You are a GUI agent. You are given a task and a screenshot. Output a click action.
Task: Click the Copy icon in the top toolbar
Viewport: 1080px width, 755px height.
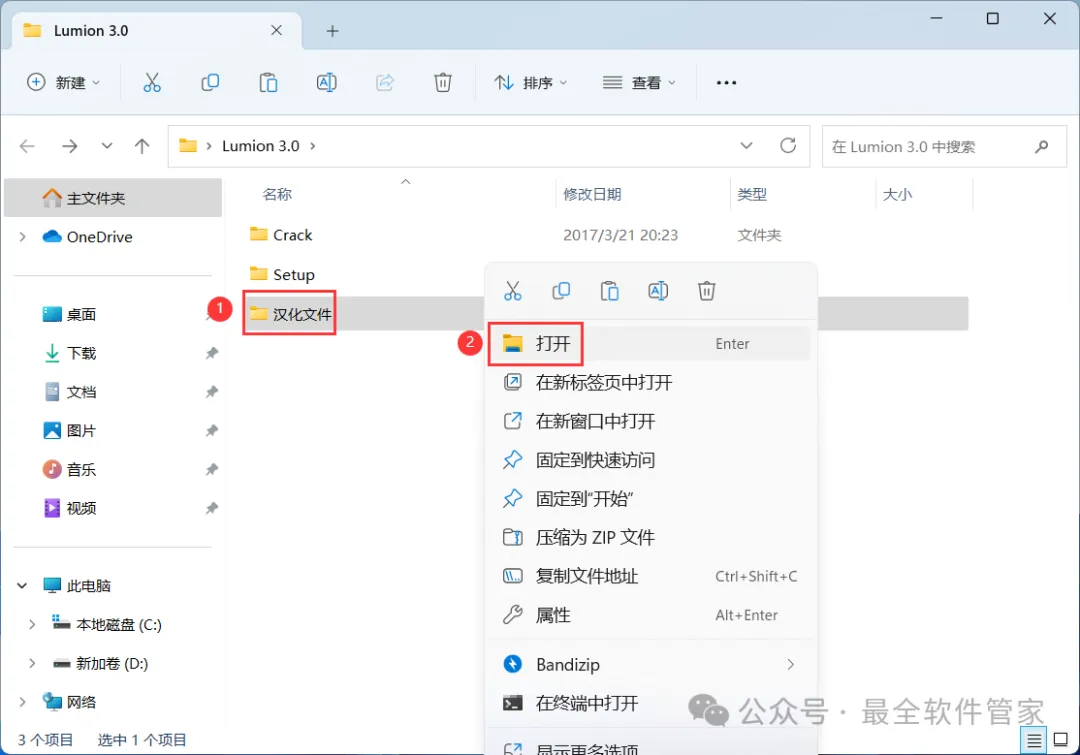click(210, 83)
